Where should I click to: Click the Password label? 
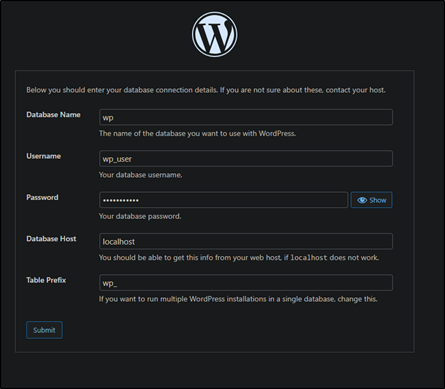(42, 197)
